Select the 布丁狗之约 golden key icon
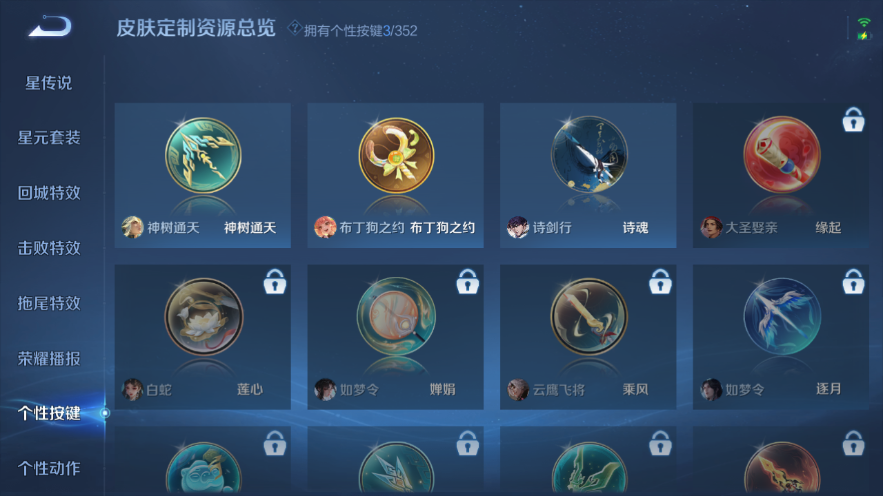Viewport: 883px width, 496px height. tap(396, 156)
